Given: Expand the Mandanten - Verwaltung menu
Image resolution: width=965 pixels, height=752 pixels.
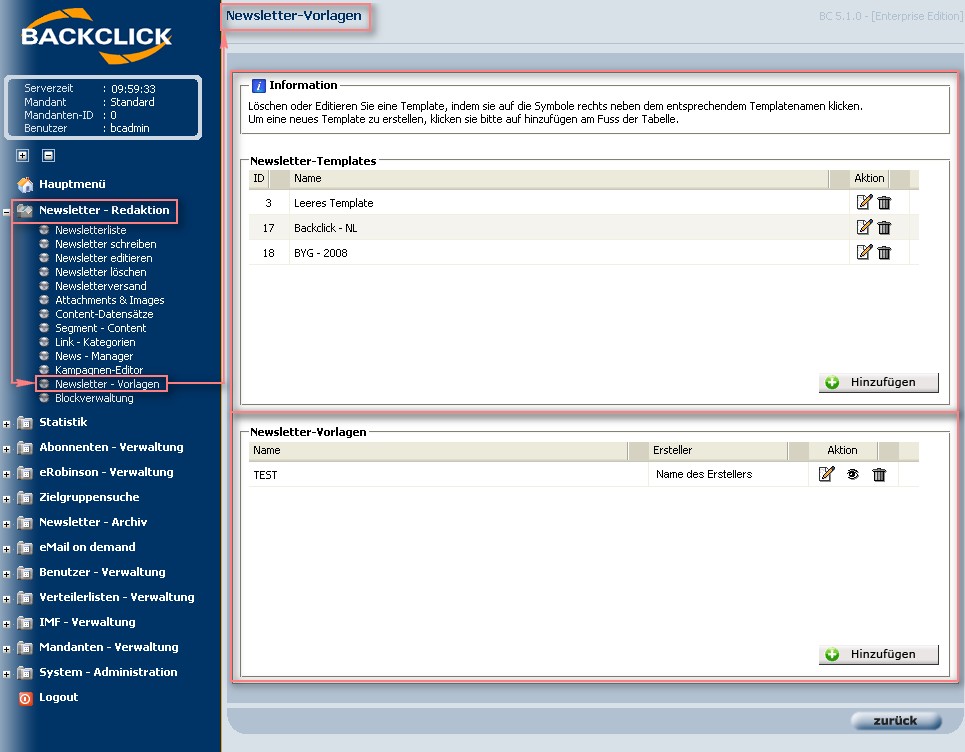Looking at the screenshot, I should click(x=6, y=649).
